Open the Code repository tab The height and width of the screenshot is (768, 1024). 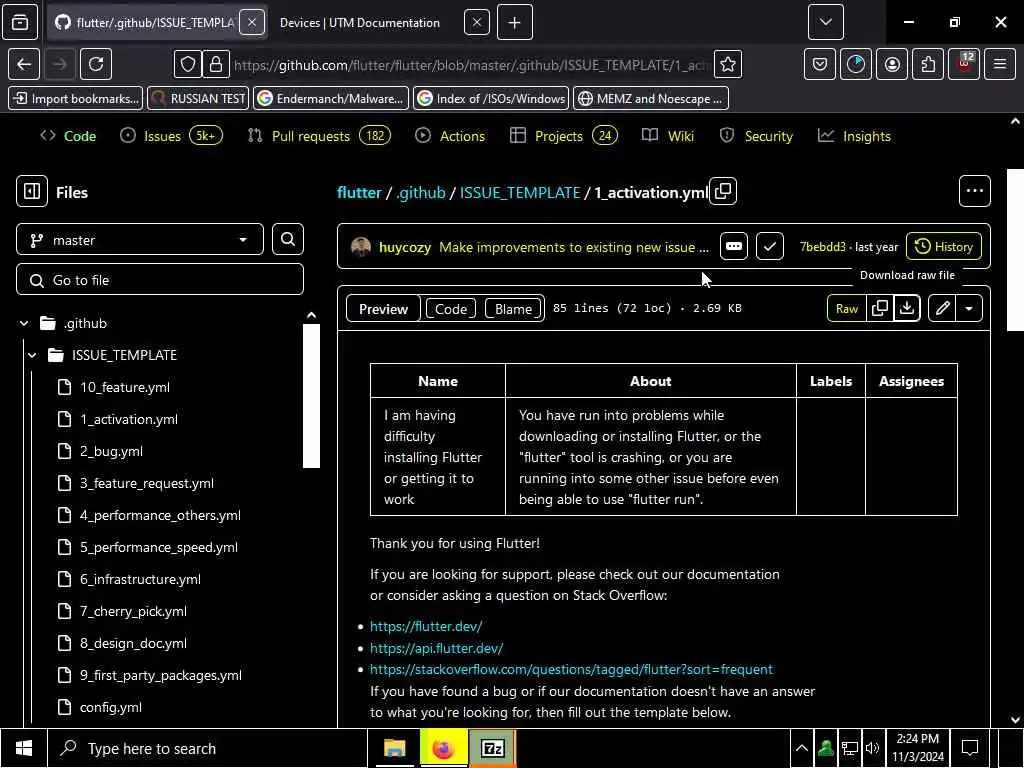pyautogui.click(x=68, y=136)
